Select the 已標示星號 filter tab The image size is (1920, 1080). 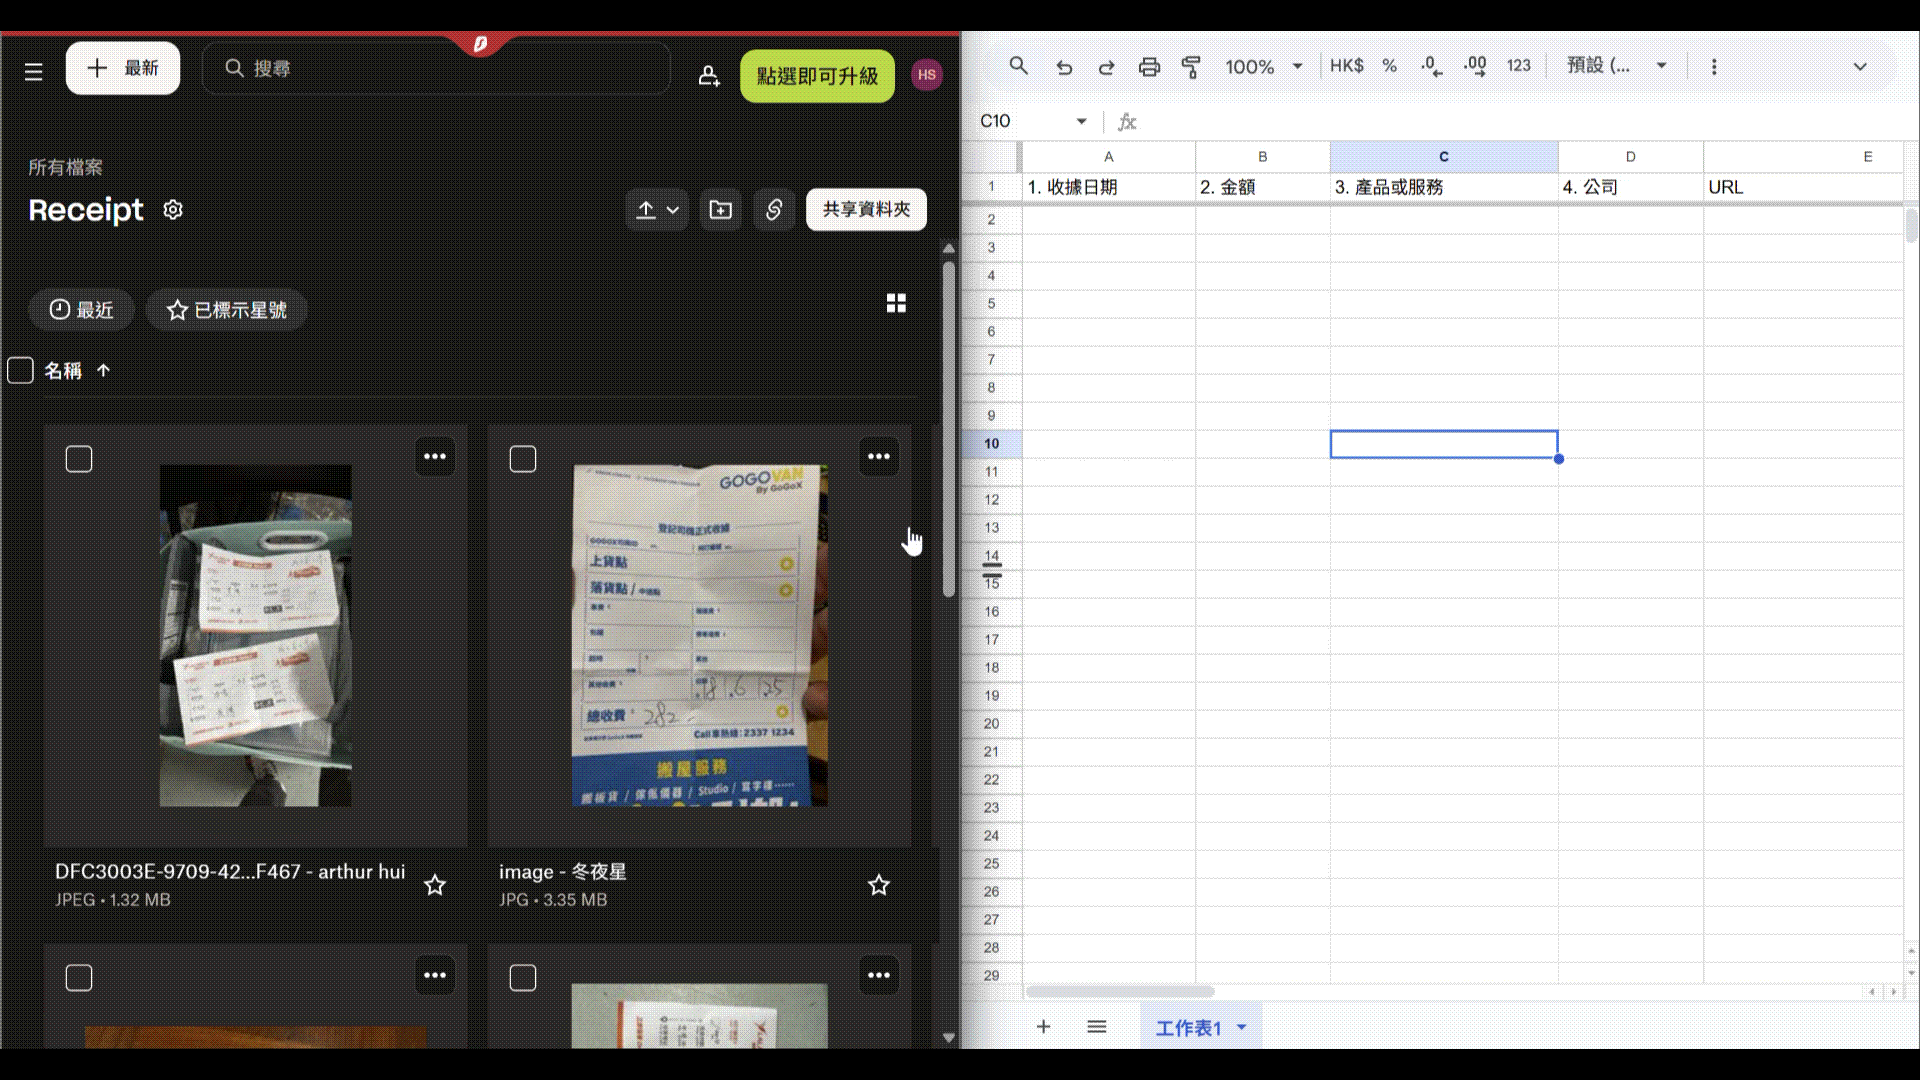tap(227, 310)
